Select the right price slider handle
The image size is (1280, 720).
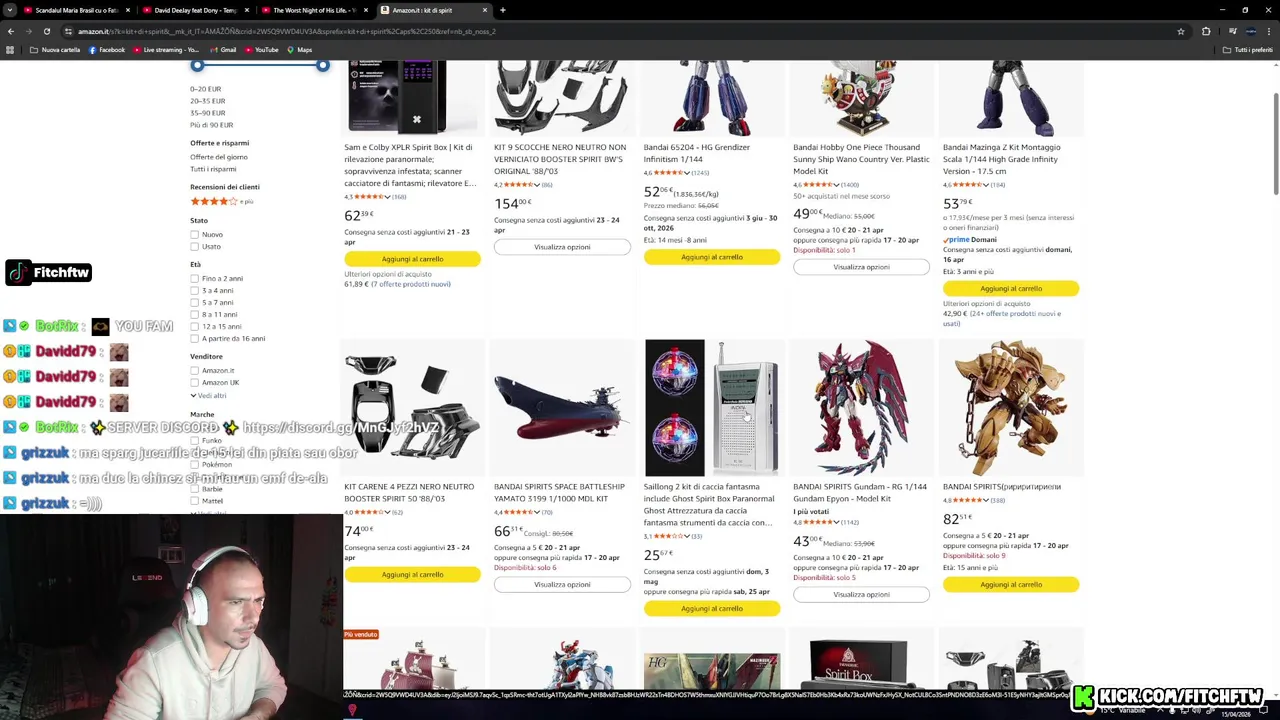point(322,65)
